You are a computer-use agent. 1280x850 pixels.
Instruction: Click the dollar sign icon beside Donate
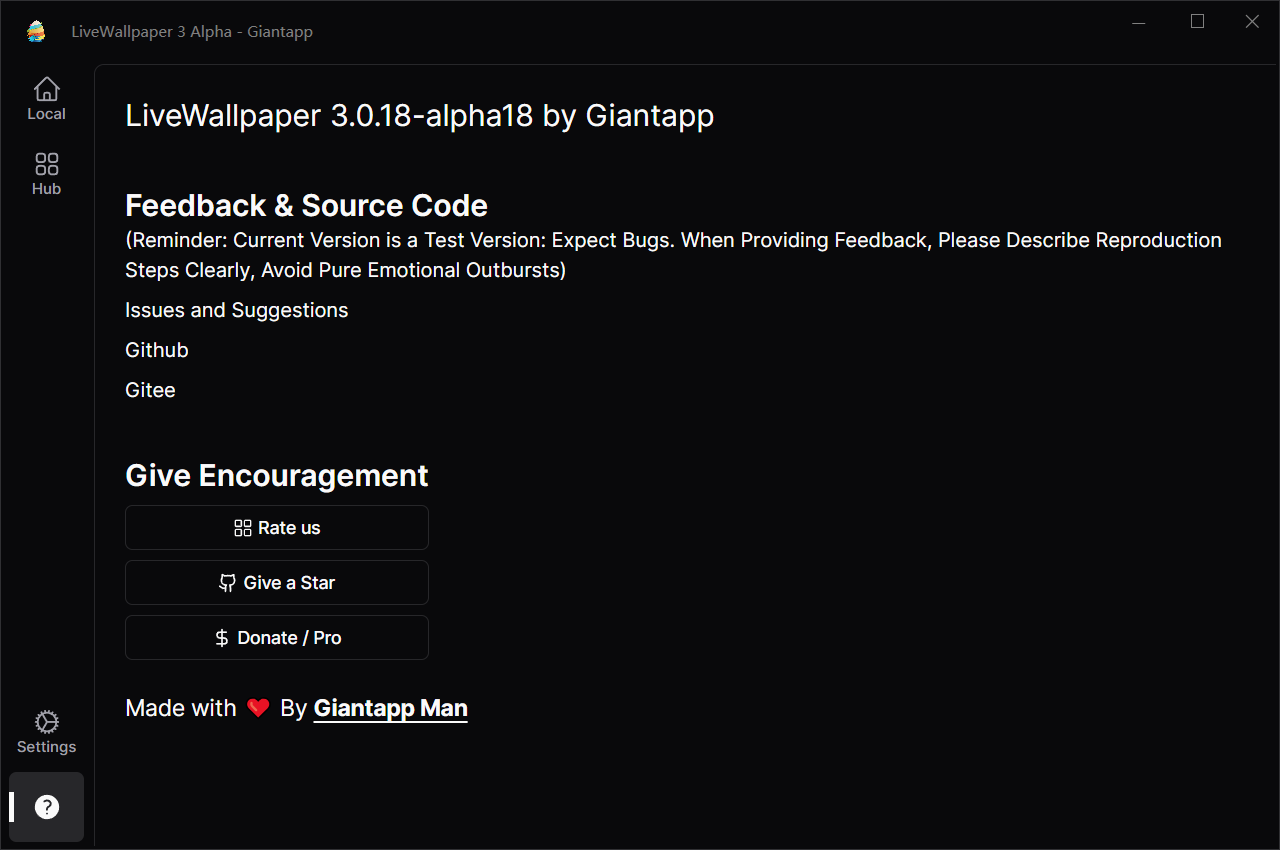click(222, 638)
